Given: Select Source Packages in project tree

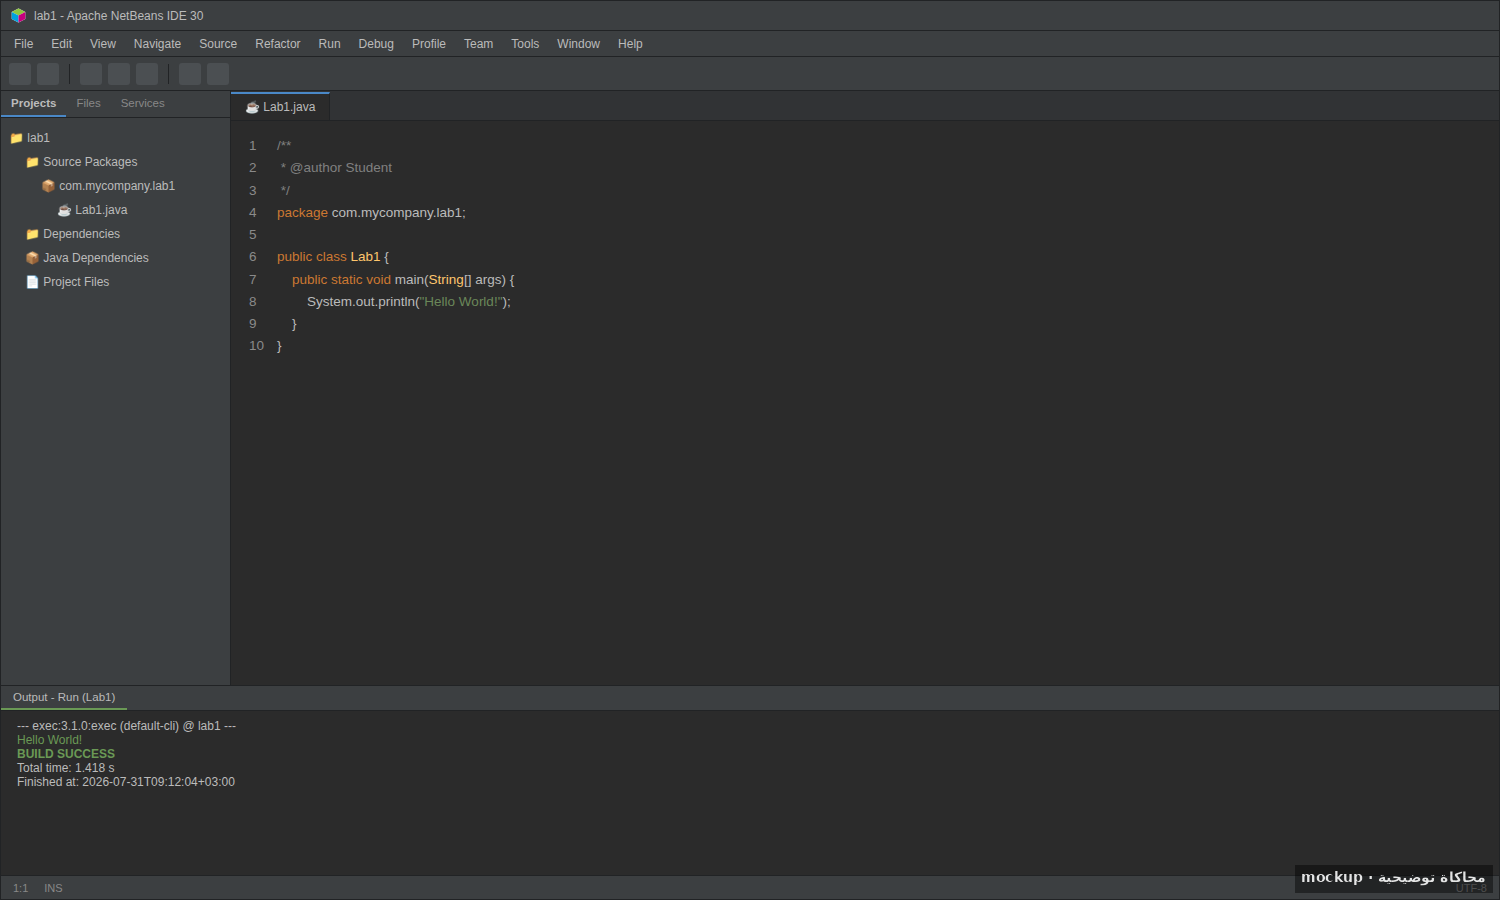Looking at the screenshot, I should pos(90,162).
